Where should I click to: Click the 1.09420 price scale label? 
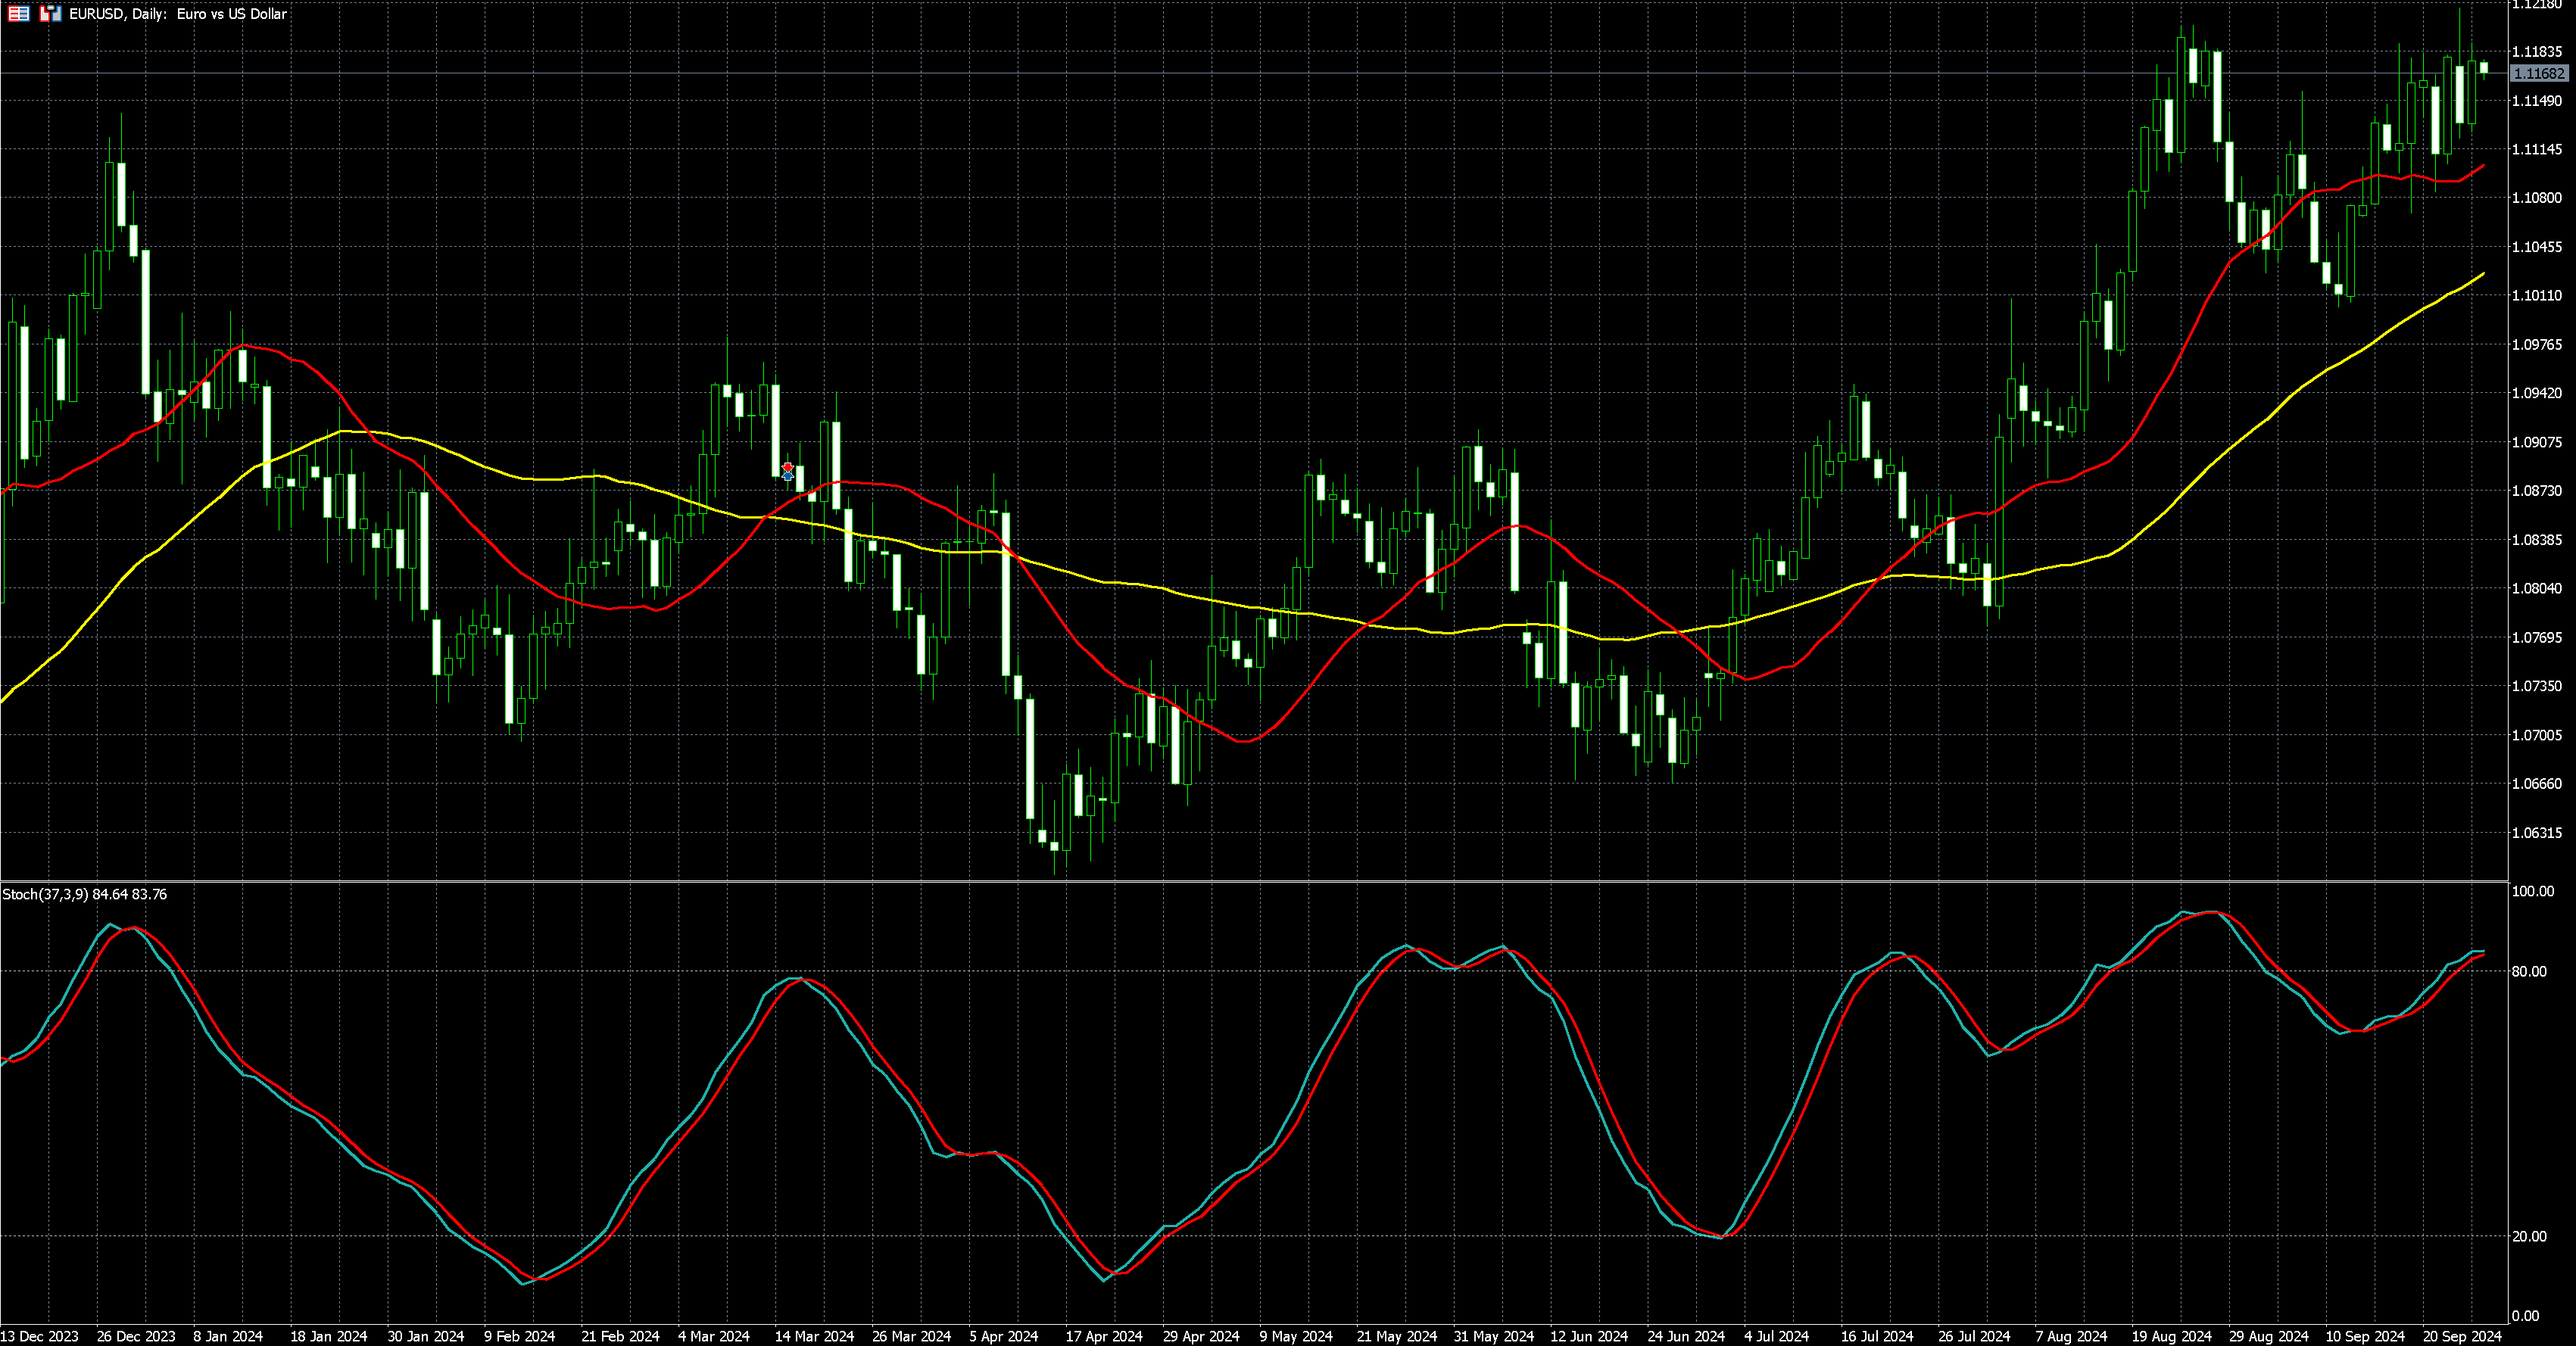2537,394
